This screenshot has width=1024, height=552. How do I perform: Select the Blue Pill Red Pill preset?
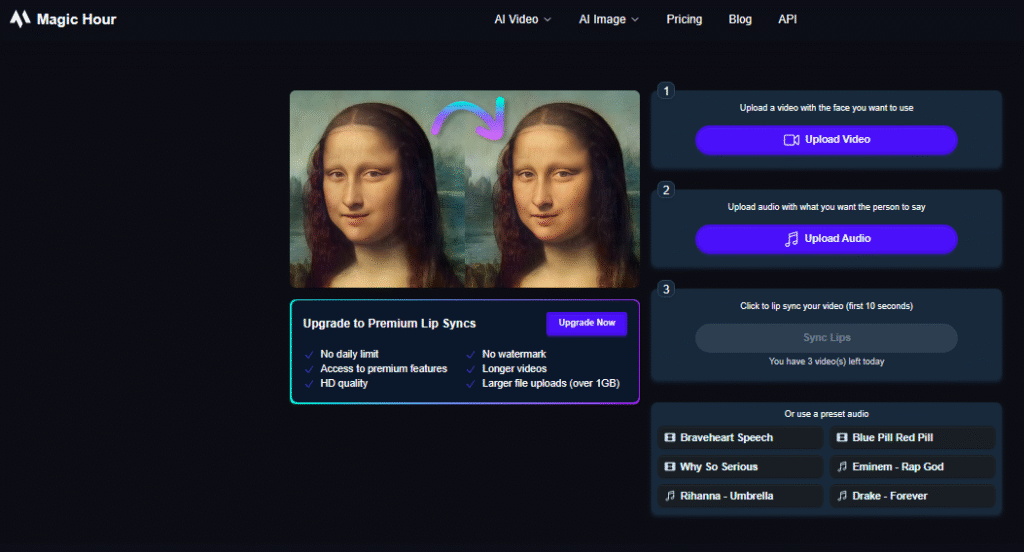coord(912,438)
